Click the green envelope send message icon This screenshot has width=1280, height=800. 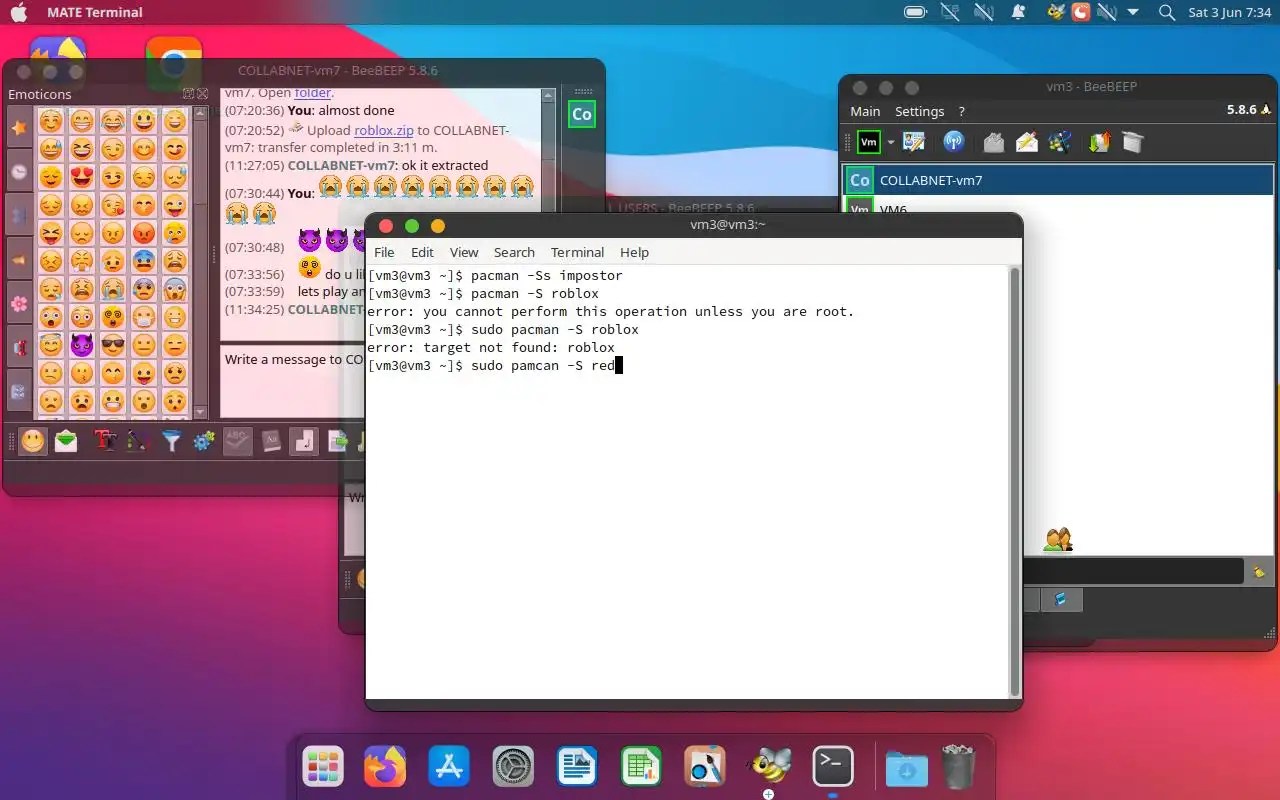(66, 441)
